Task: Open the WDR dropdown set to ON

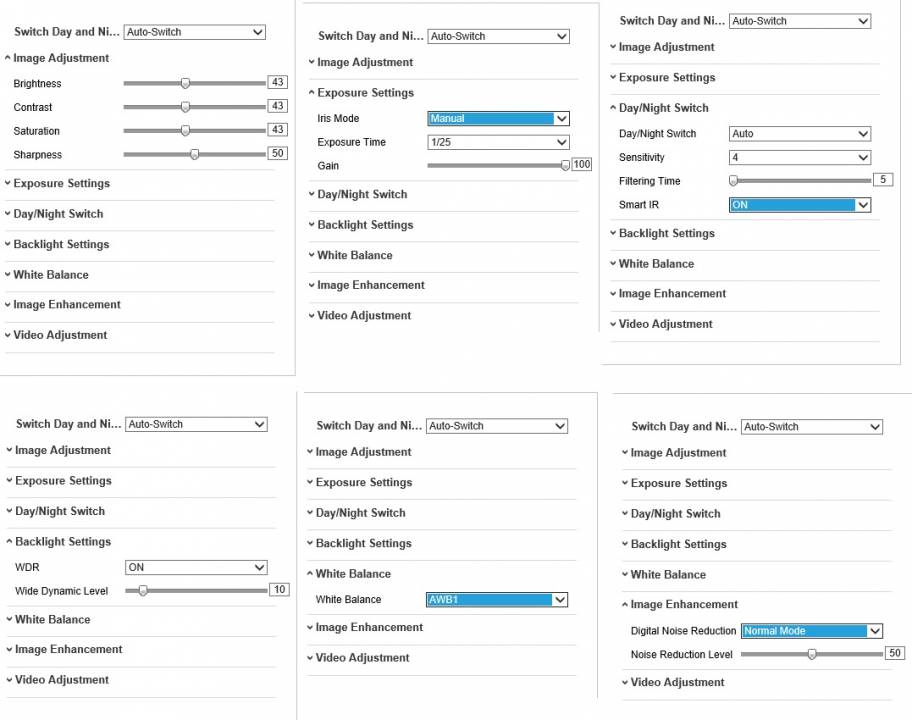Action: point(196,567)
